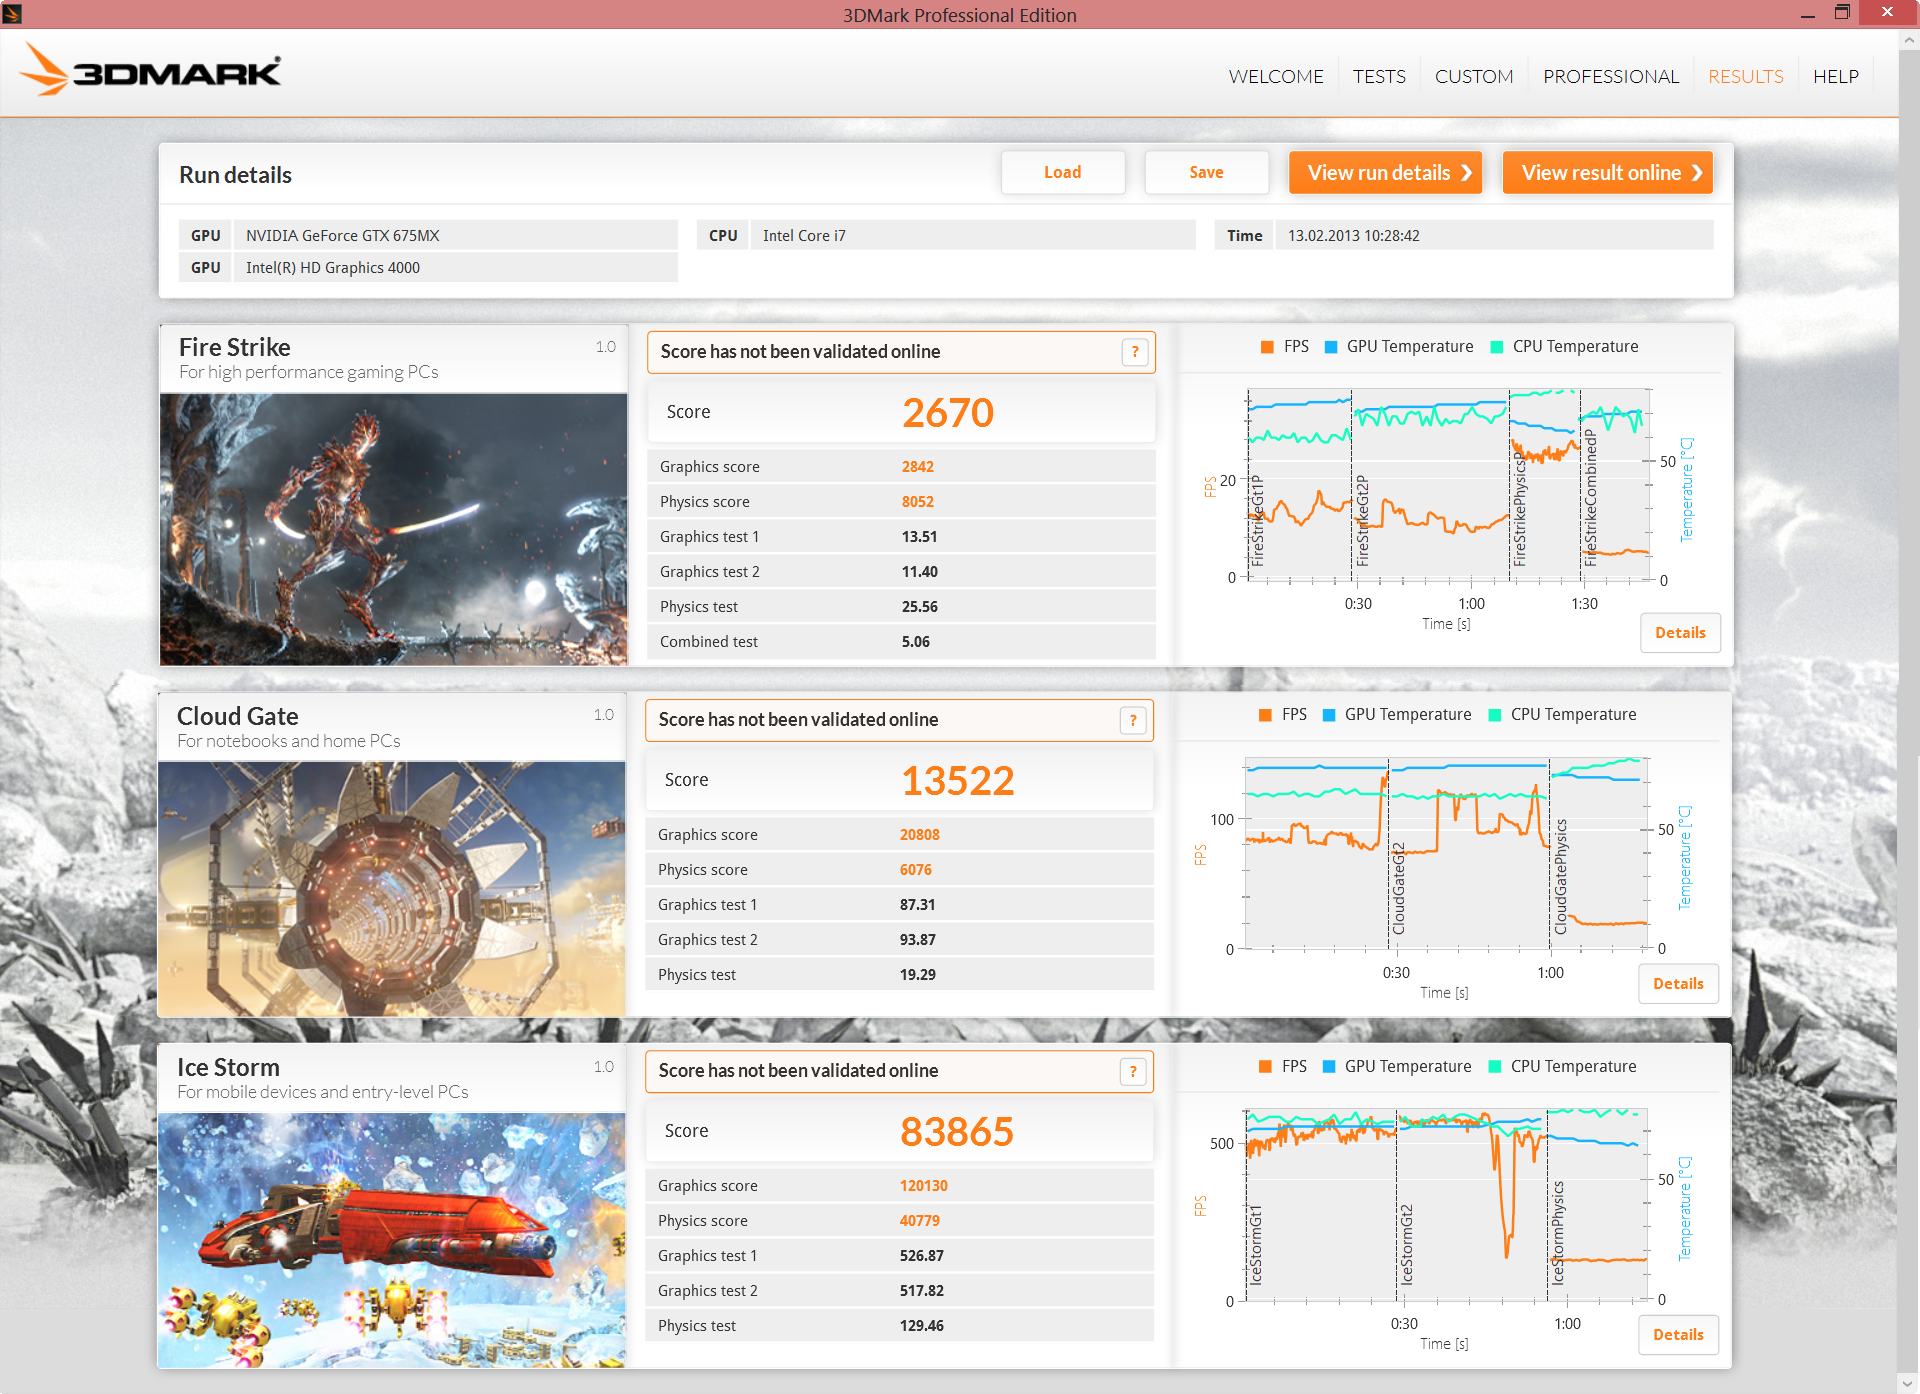Open help for Cloud Gate validation message
The width and height of the screenshot is (1920, 1394).
click(x=1133, y=720)
